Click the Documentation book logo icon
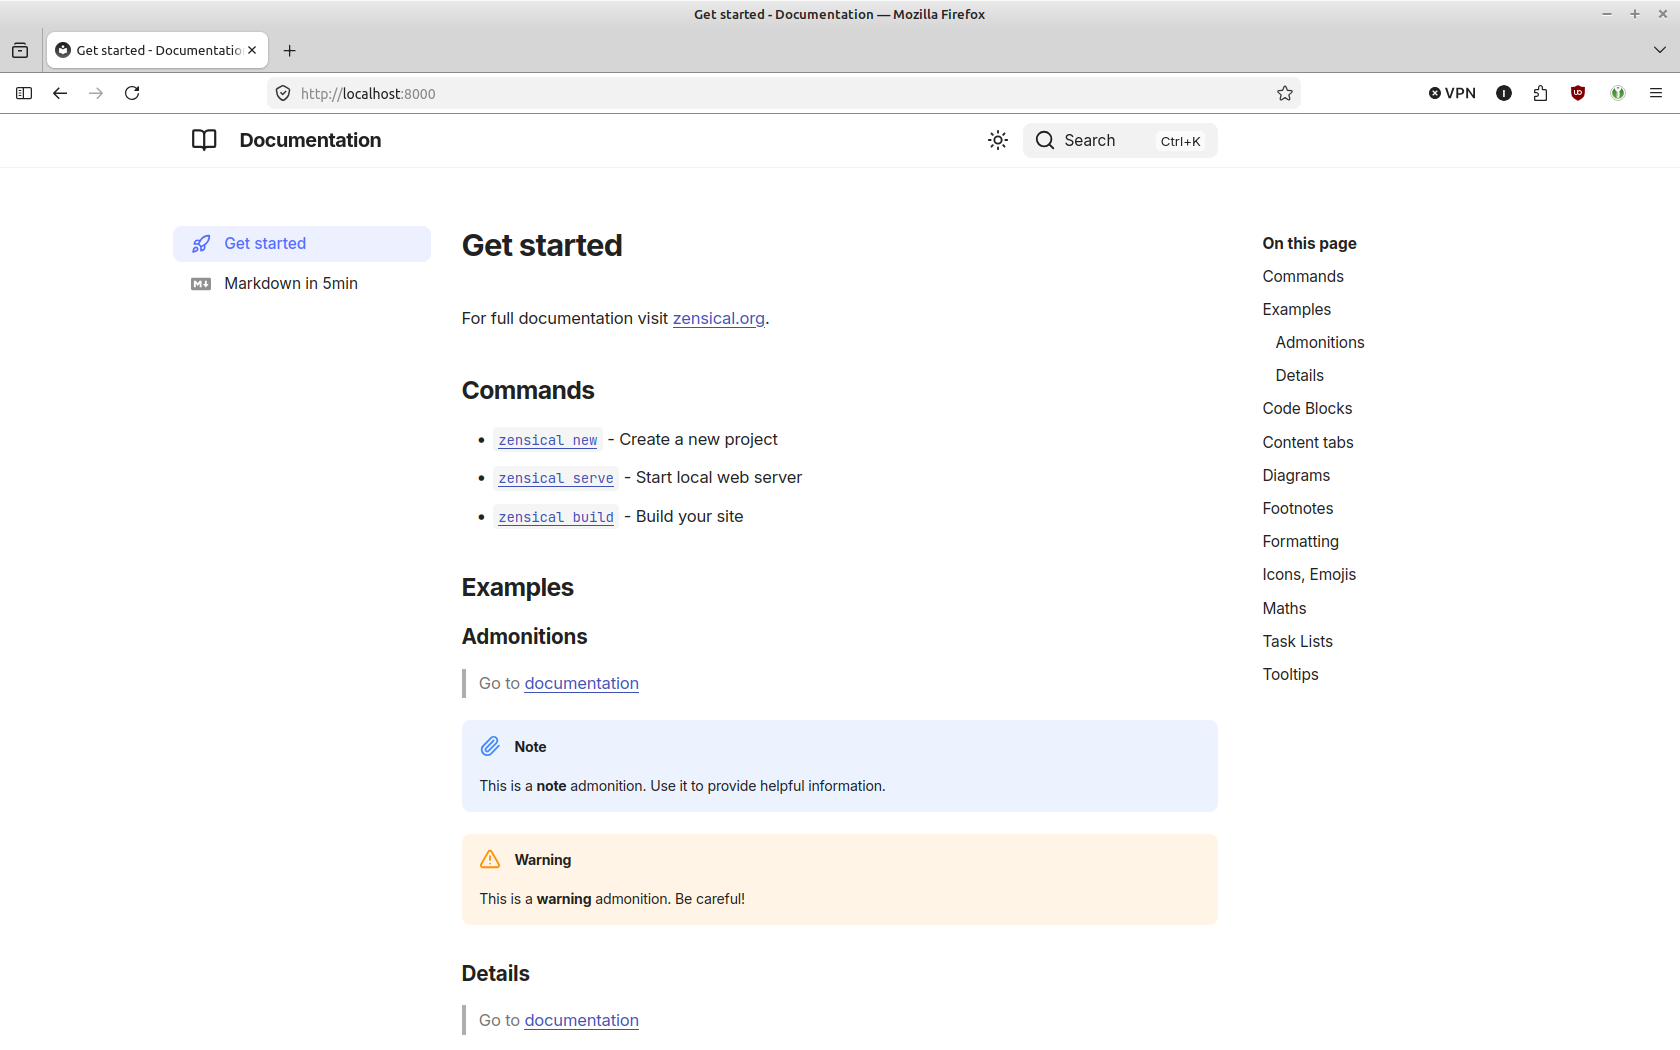 pyautogui.click(x=204, y=140)
